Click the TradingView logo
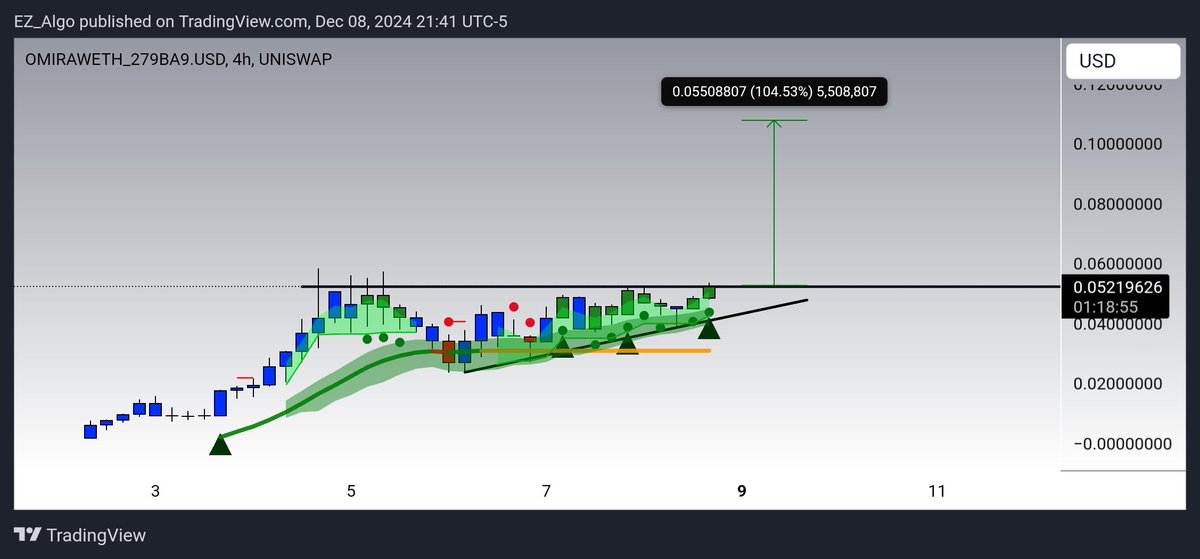1200x559 pixels. coord(80,535)
